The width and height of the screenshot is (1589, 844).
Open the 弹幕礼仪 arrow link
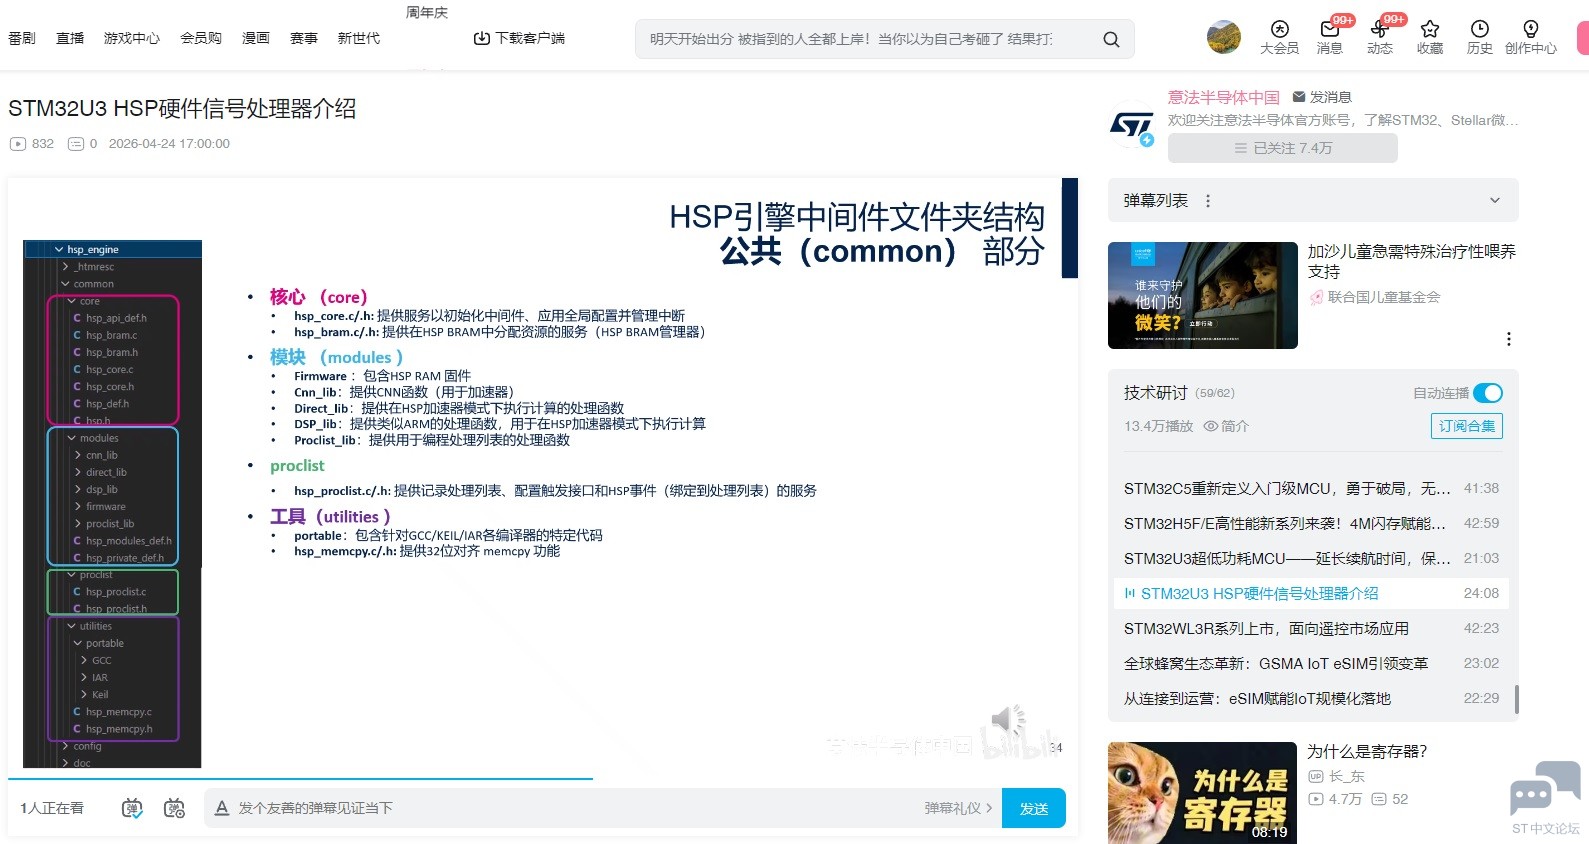coord(958,808)
